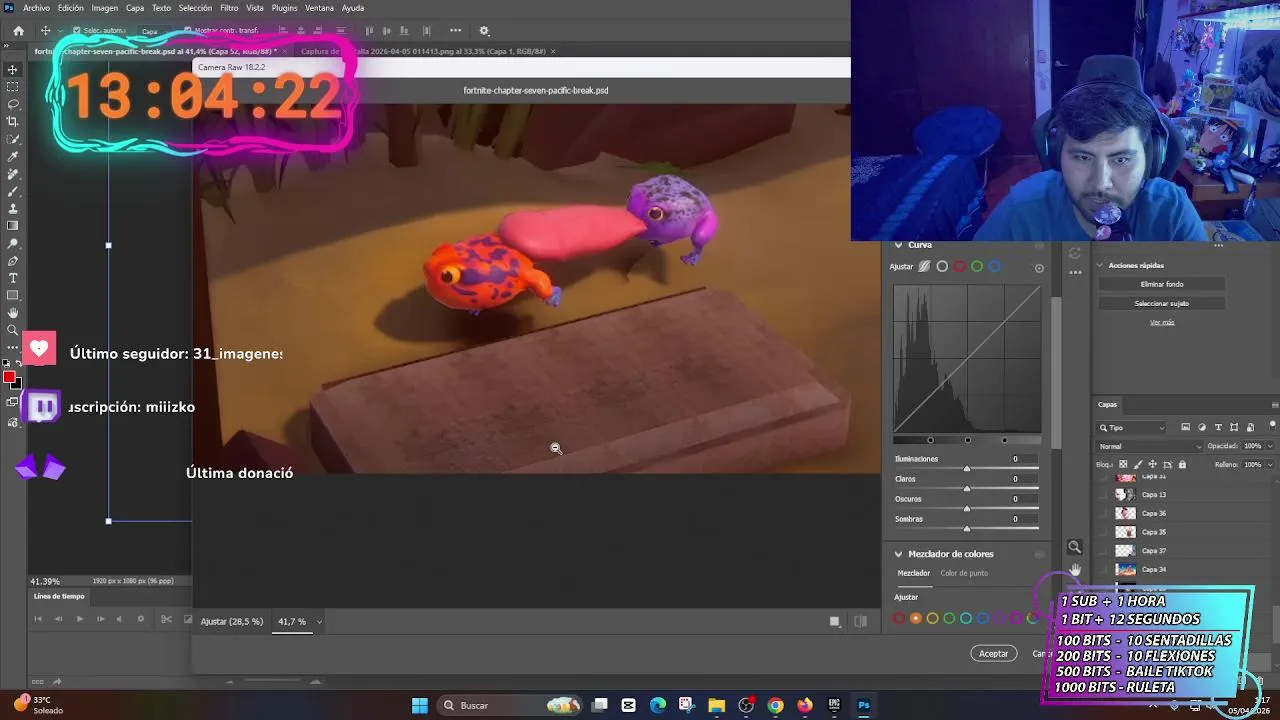Select the Camera Raw zoom magnifier tool

click(1074, 547)
